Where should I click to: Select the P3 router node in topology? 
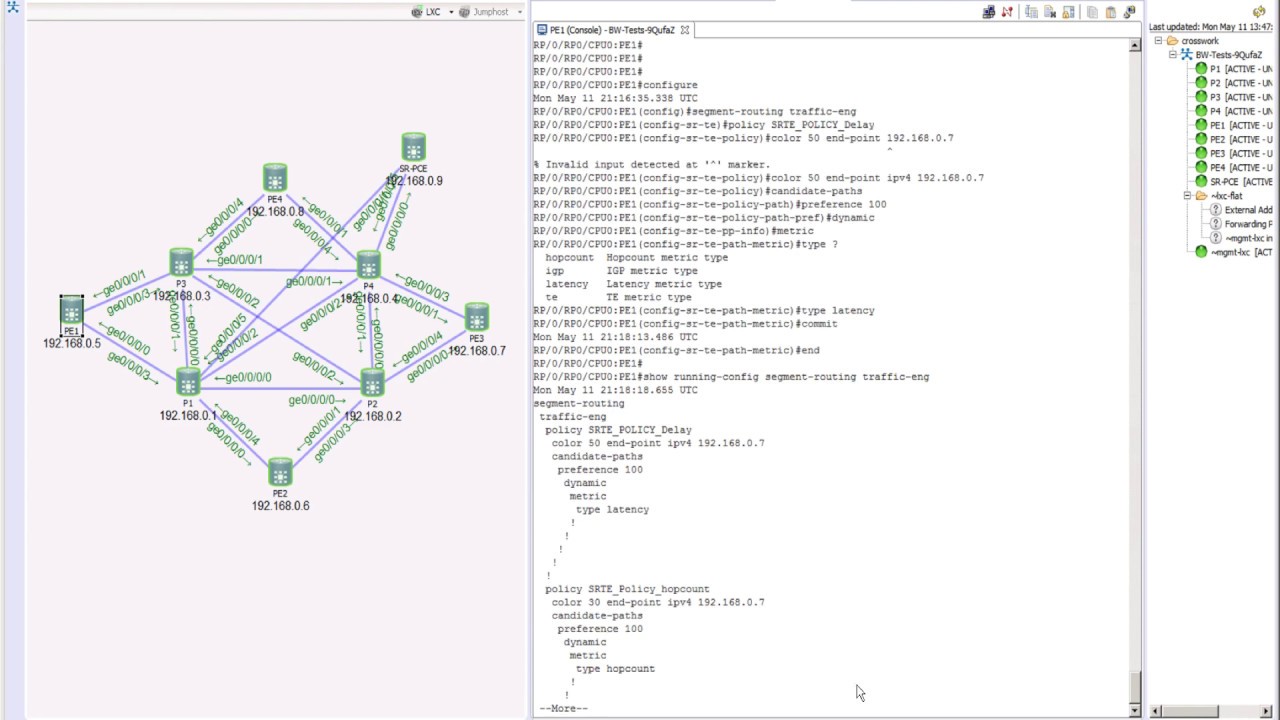click(x=181, y=262)
